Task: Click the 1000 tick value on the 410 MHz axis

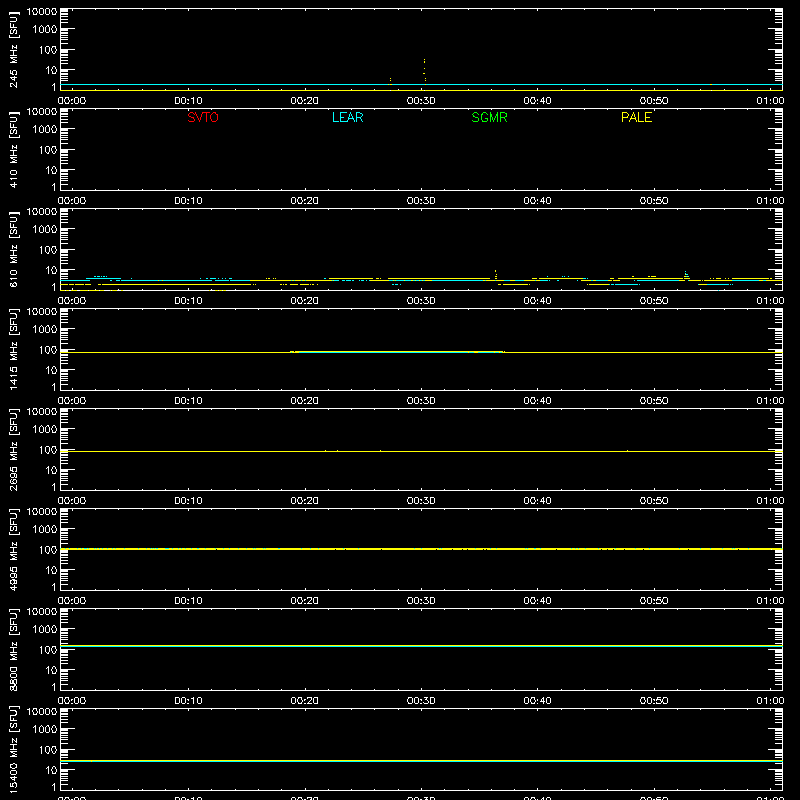Action: tap(45, 130)
